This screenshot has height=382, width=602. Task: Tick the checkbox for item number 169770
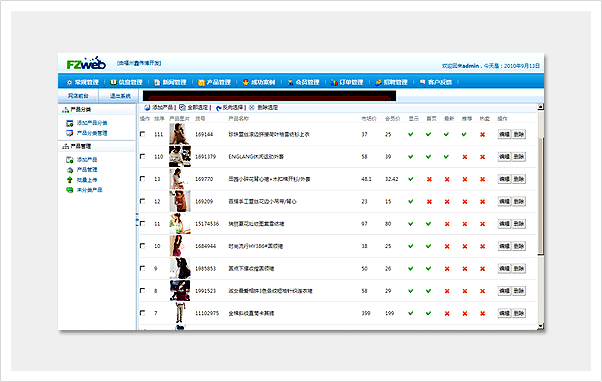tap(143, 179)
